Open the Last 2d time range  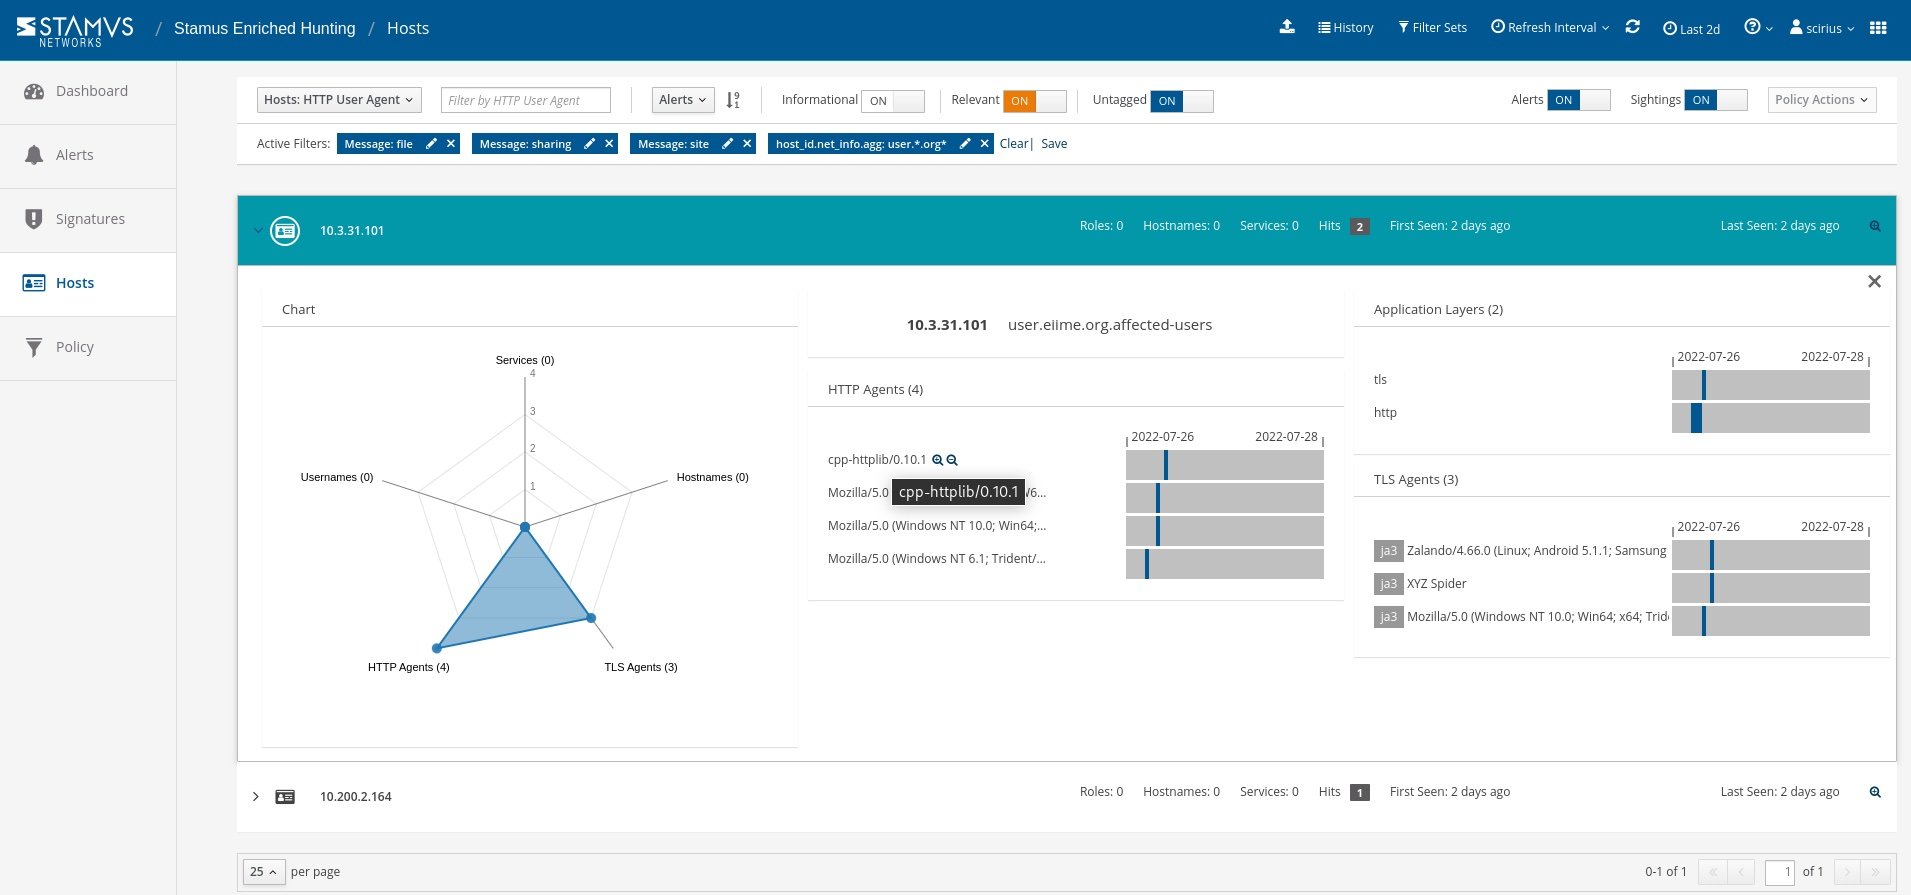[x=1692, y=29]
